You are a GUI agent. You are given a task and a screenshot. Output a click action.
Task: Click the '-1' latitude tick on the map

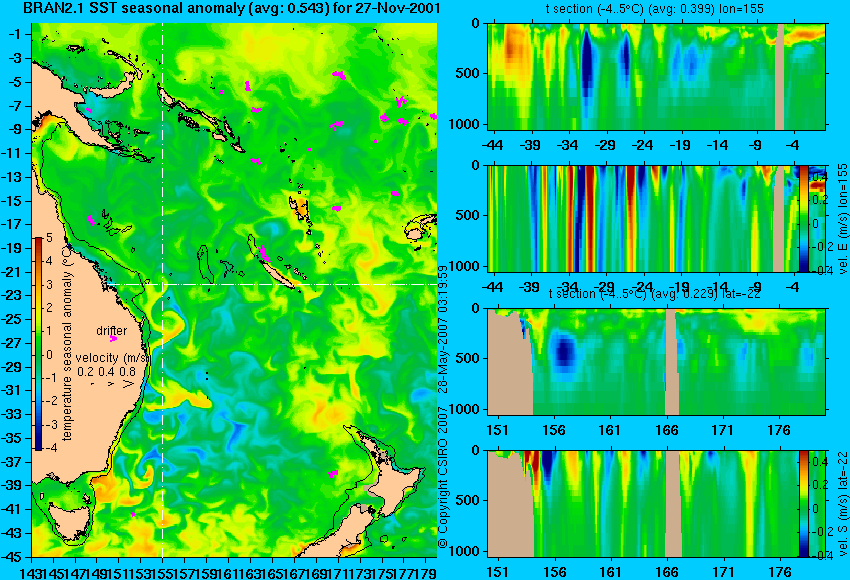pos(17,34)
